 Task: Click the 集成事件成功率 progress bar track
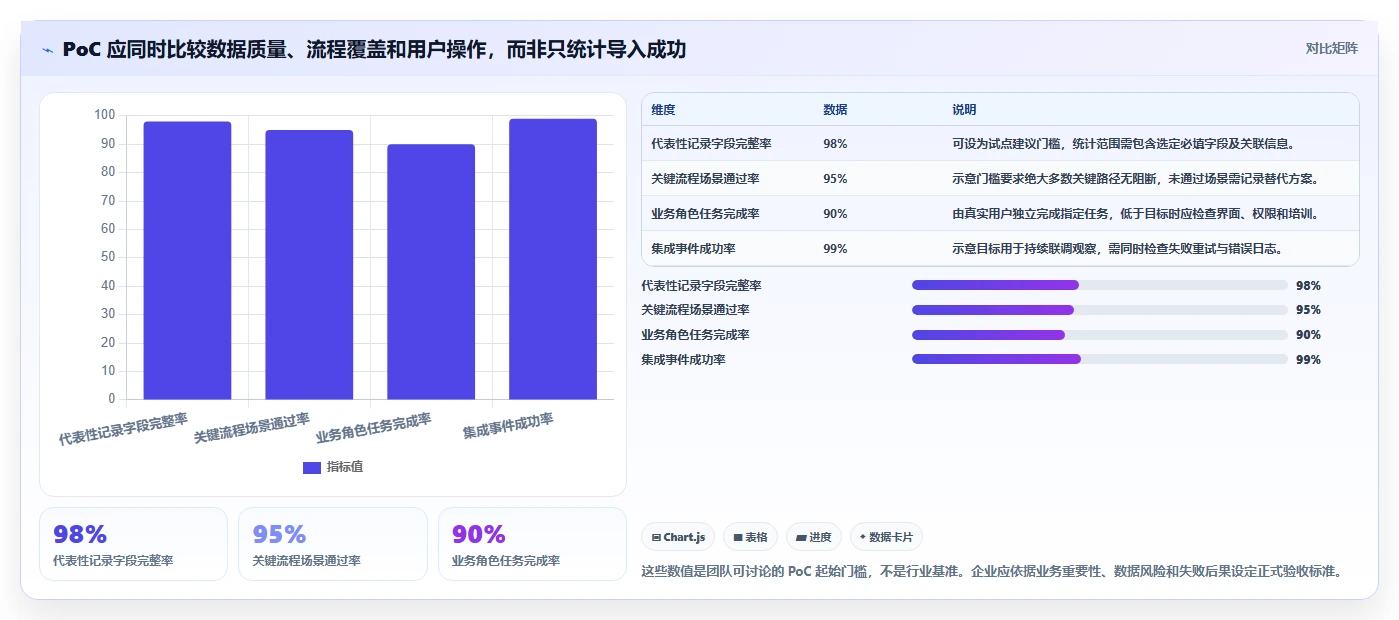coord(1099,359)
